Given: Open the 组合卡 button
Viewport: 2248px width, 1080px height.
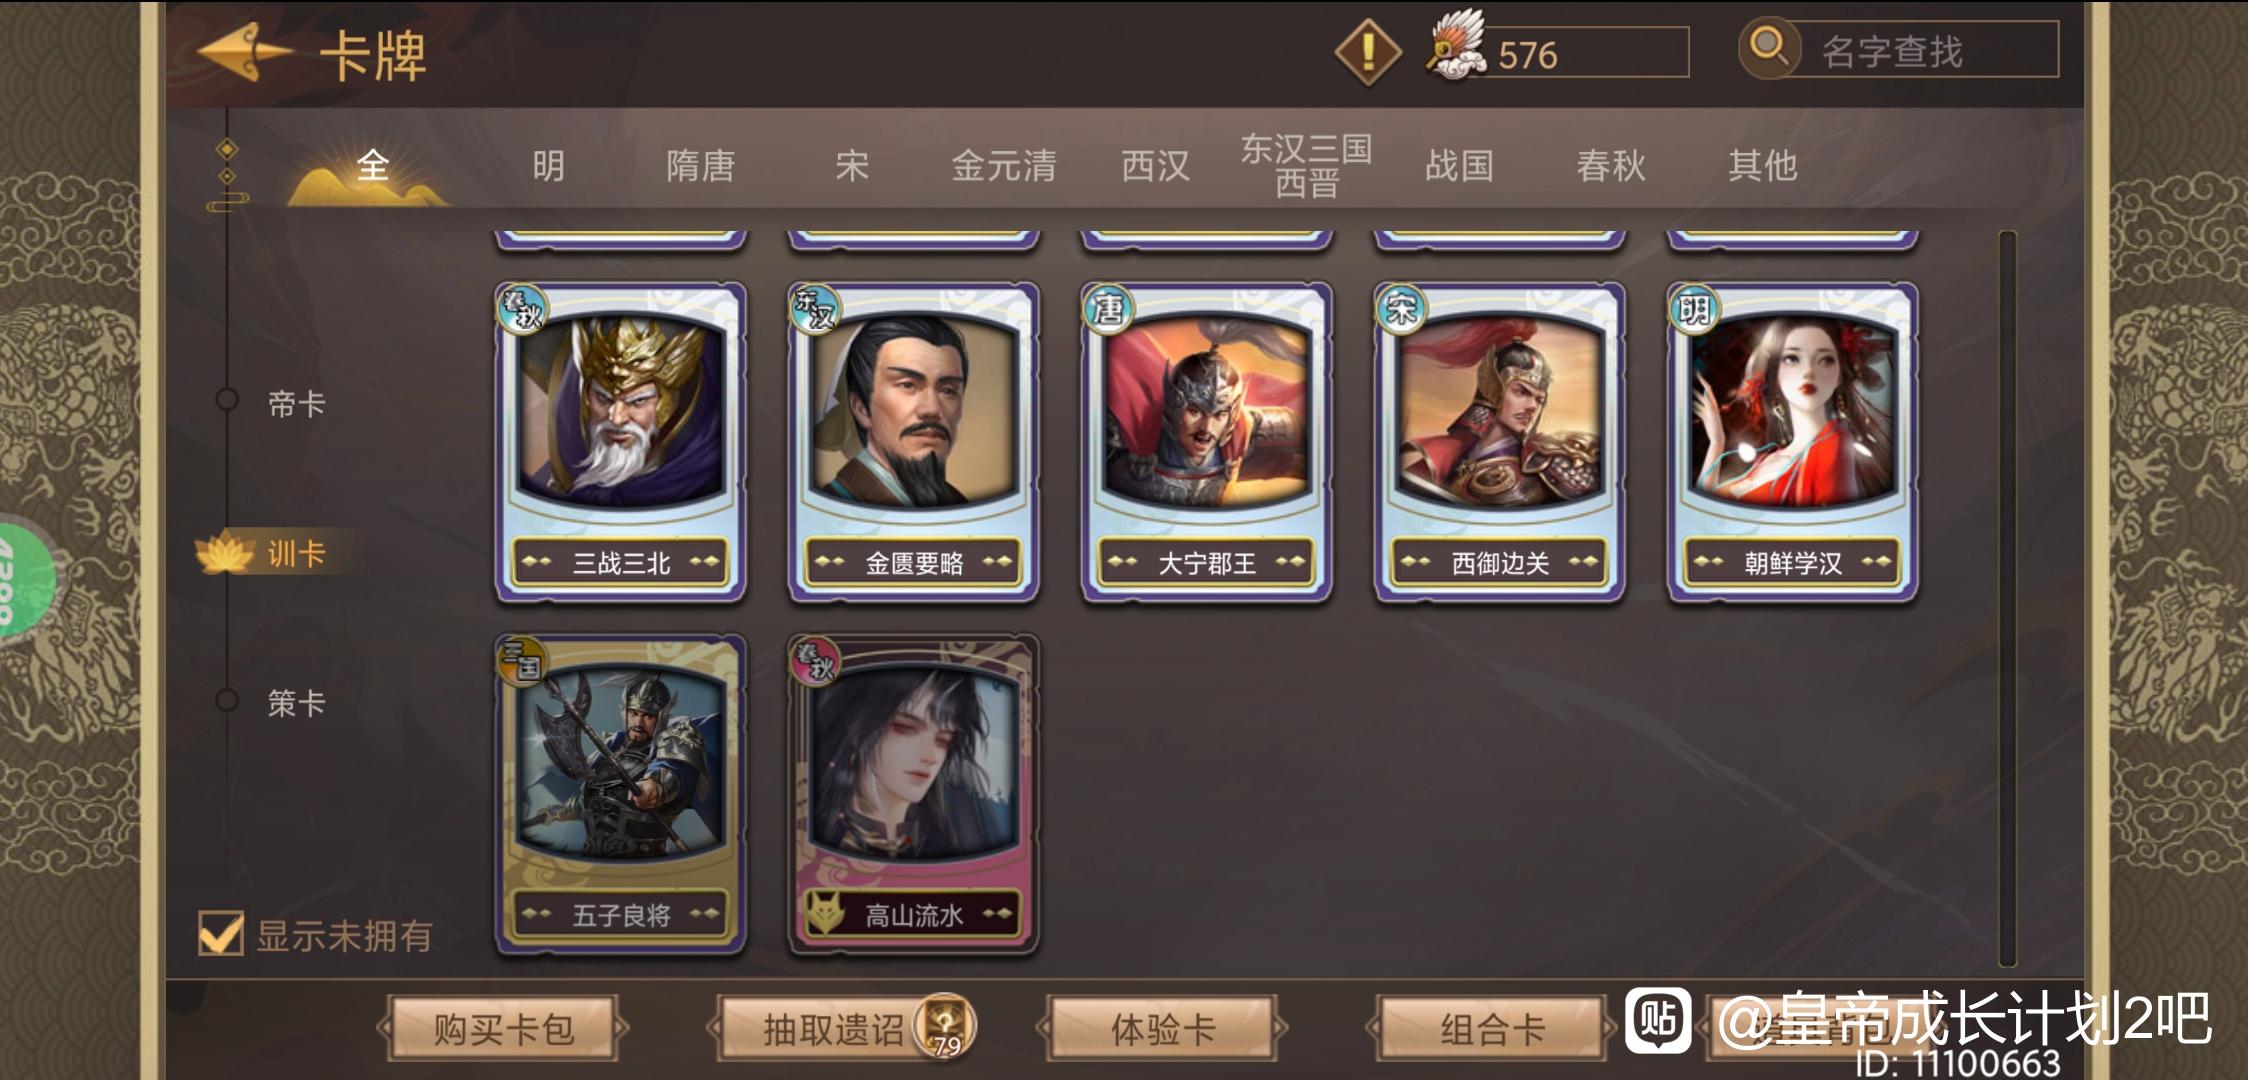Looking at the screenshot, I should pos(1492,1028).
